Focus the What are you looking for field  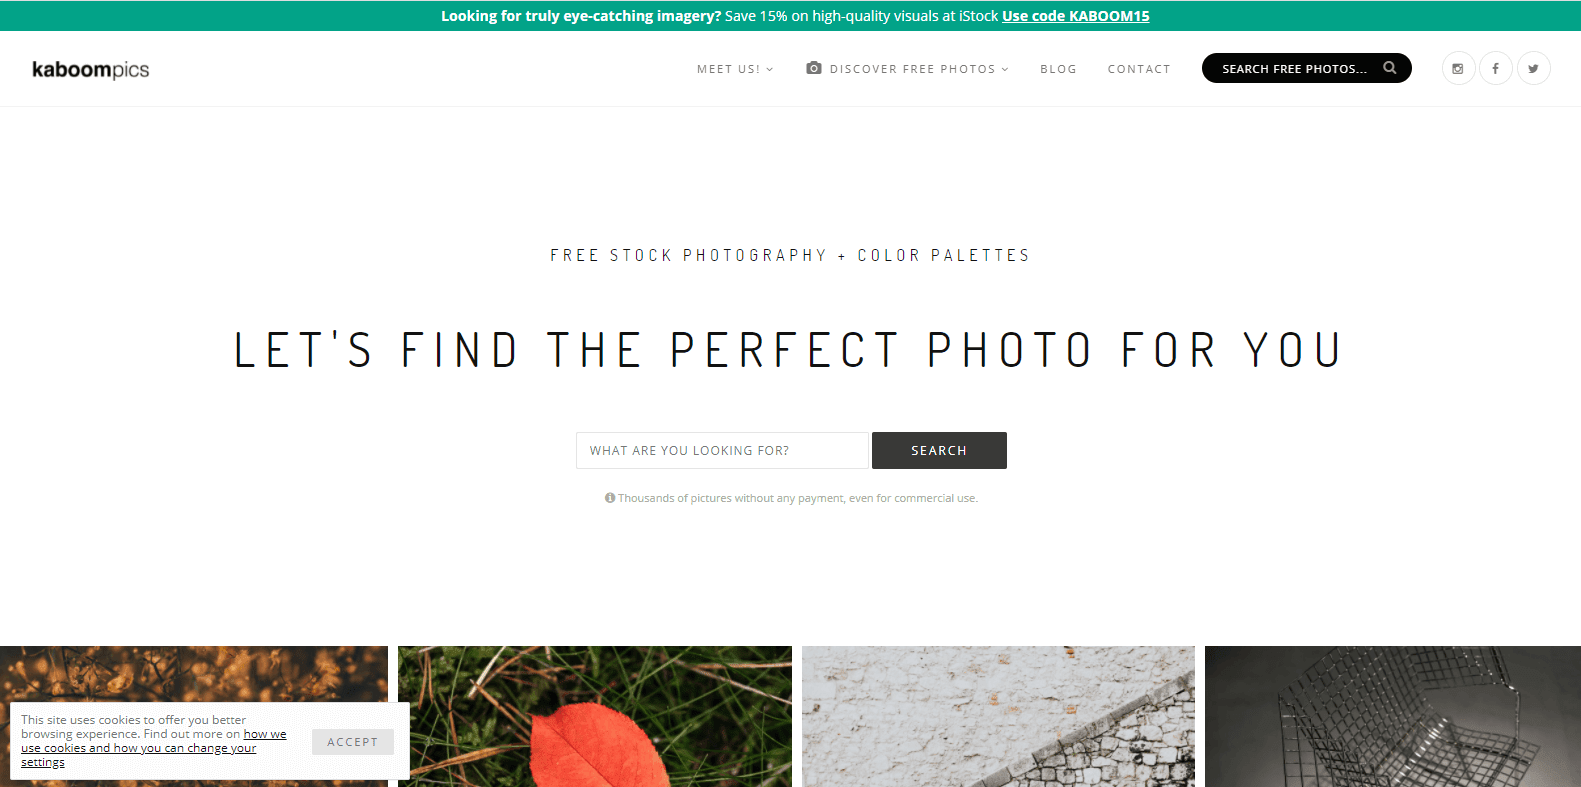(x=722, y=450)
